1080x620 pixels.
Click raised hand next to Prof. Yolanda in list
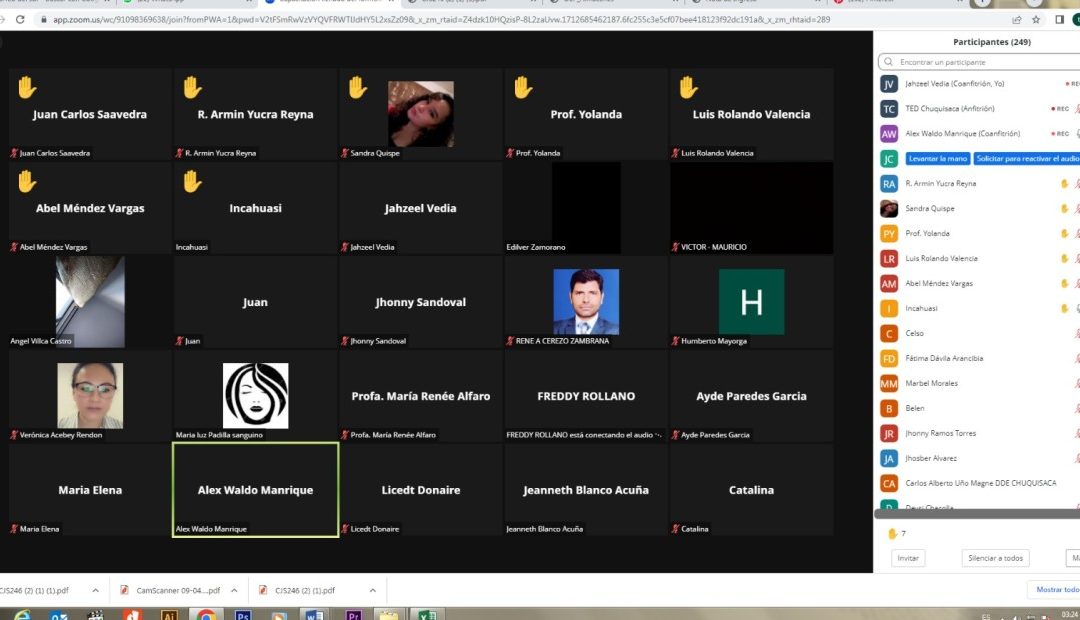(x=1064, y=234)
